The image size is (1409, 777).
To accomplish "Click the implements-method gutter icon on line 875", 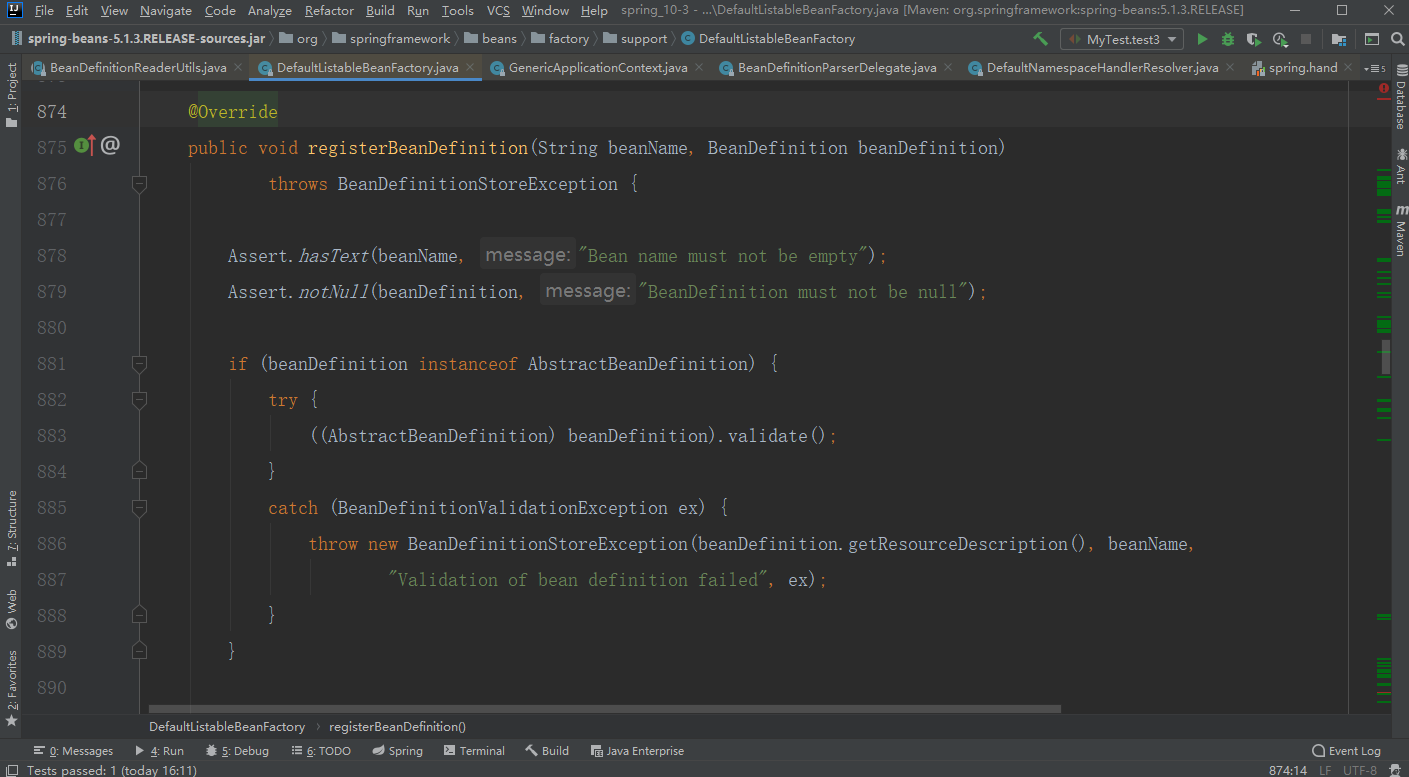I will coord(84,146).
